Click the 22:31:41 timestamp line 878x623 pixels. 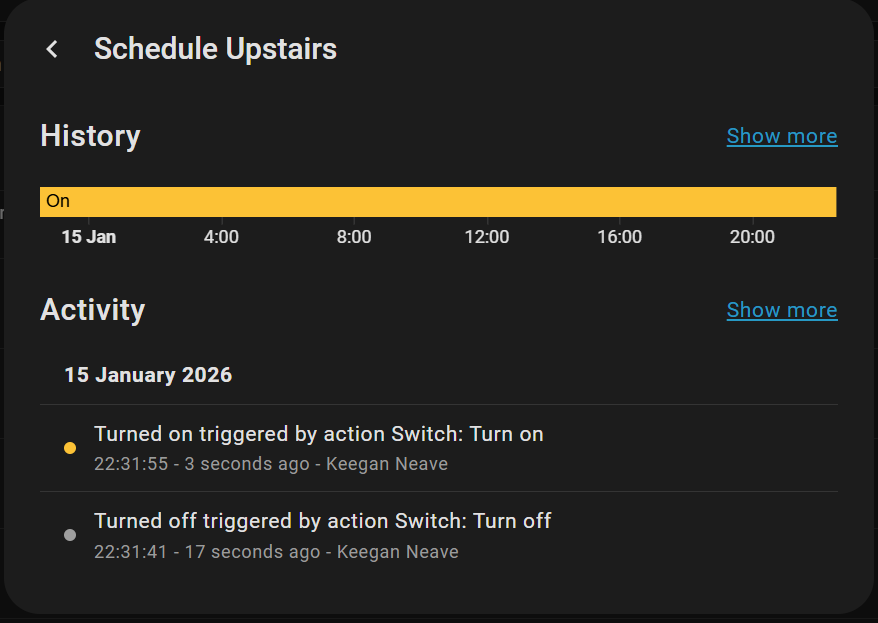click(276, 551)
